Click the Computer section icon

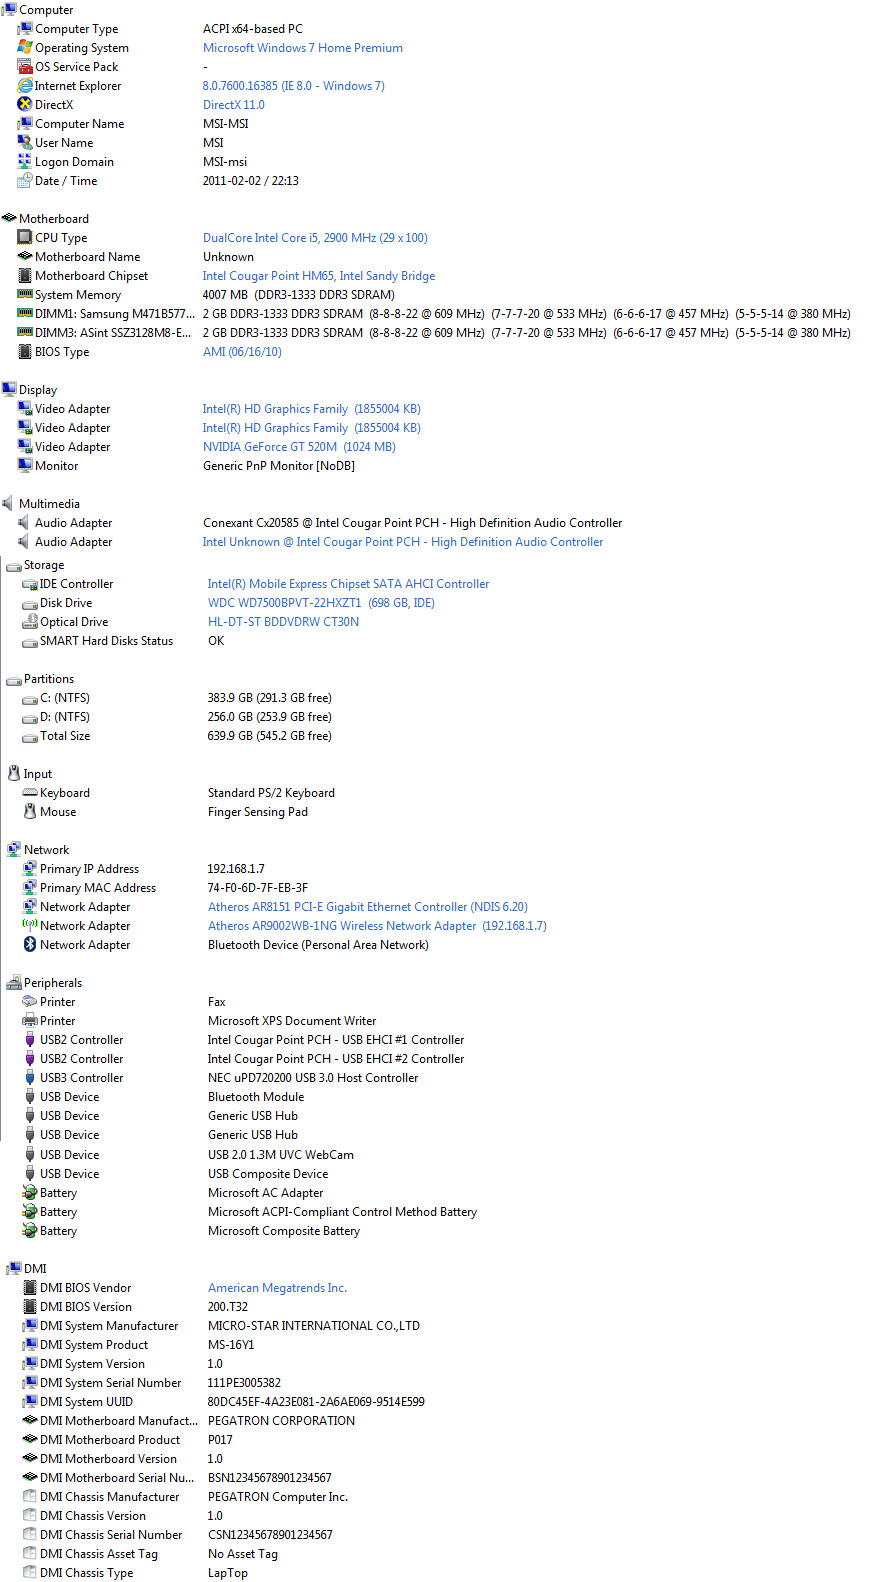[9, 10]
